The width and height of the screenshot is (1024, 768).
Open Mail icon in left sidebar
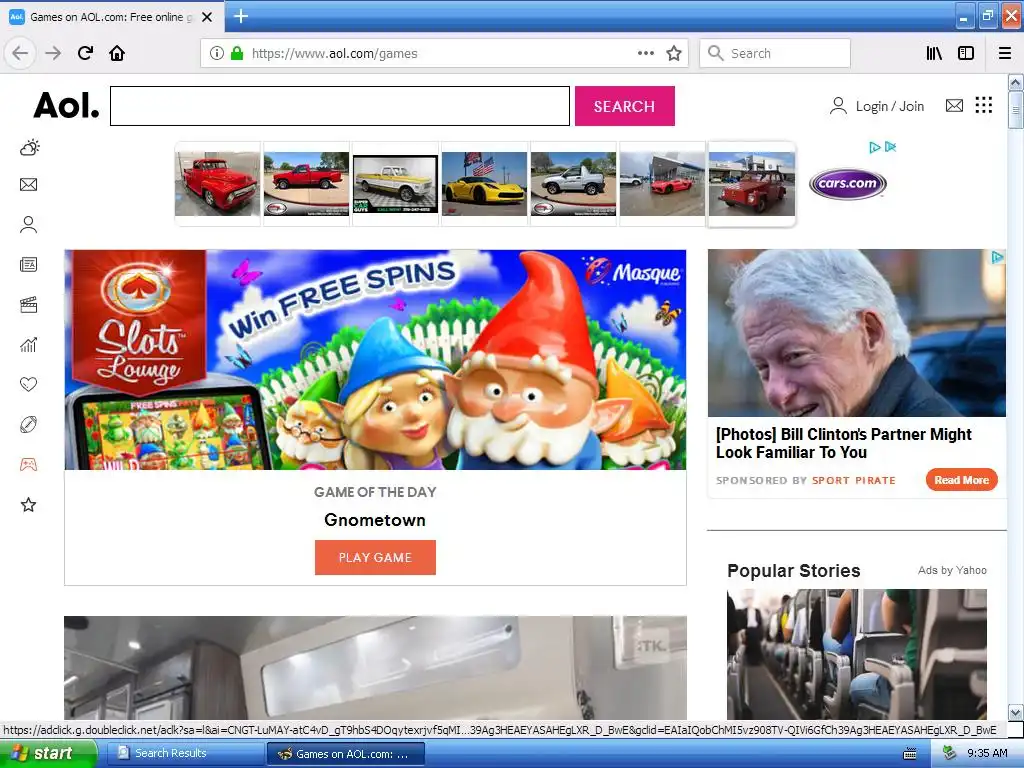tap(28, 185)
